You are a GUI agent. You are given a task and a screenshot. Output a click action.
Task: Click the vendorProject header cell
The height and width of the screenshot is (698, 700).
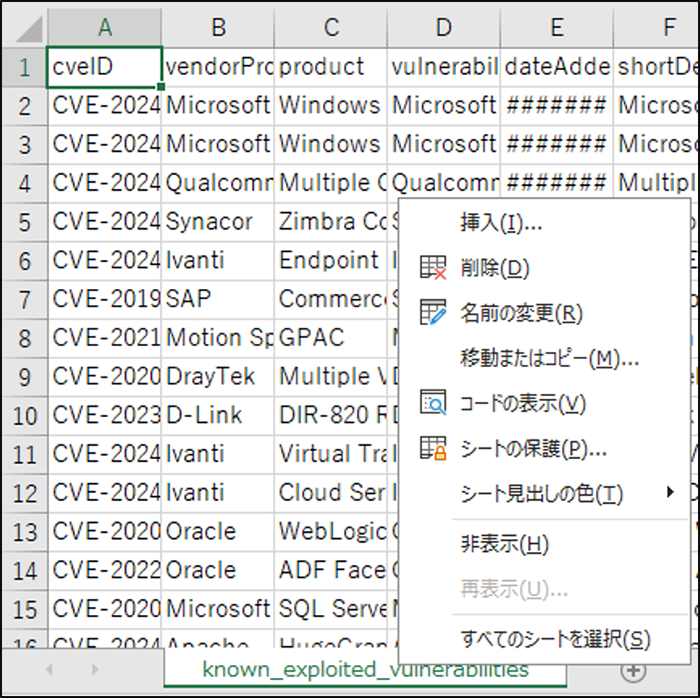pos(218,67)
